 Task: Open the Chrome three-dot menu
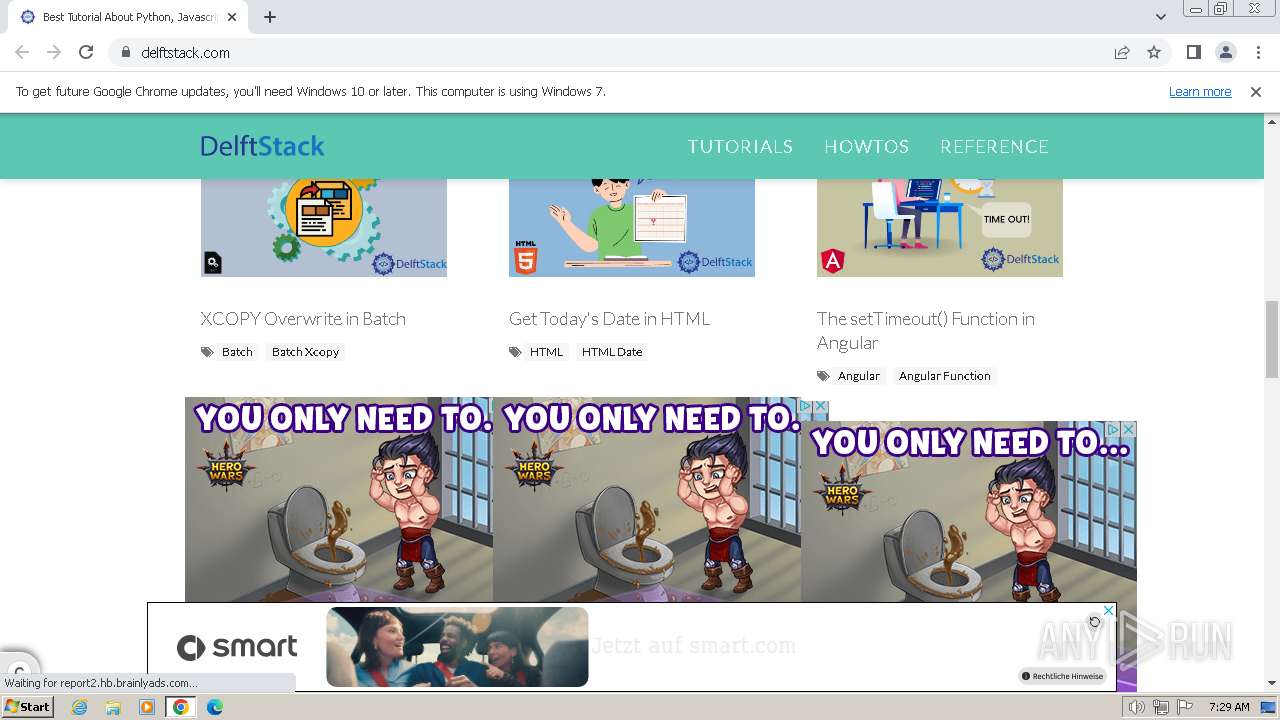(1258, 52)
